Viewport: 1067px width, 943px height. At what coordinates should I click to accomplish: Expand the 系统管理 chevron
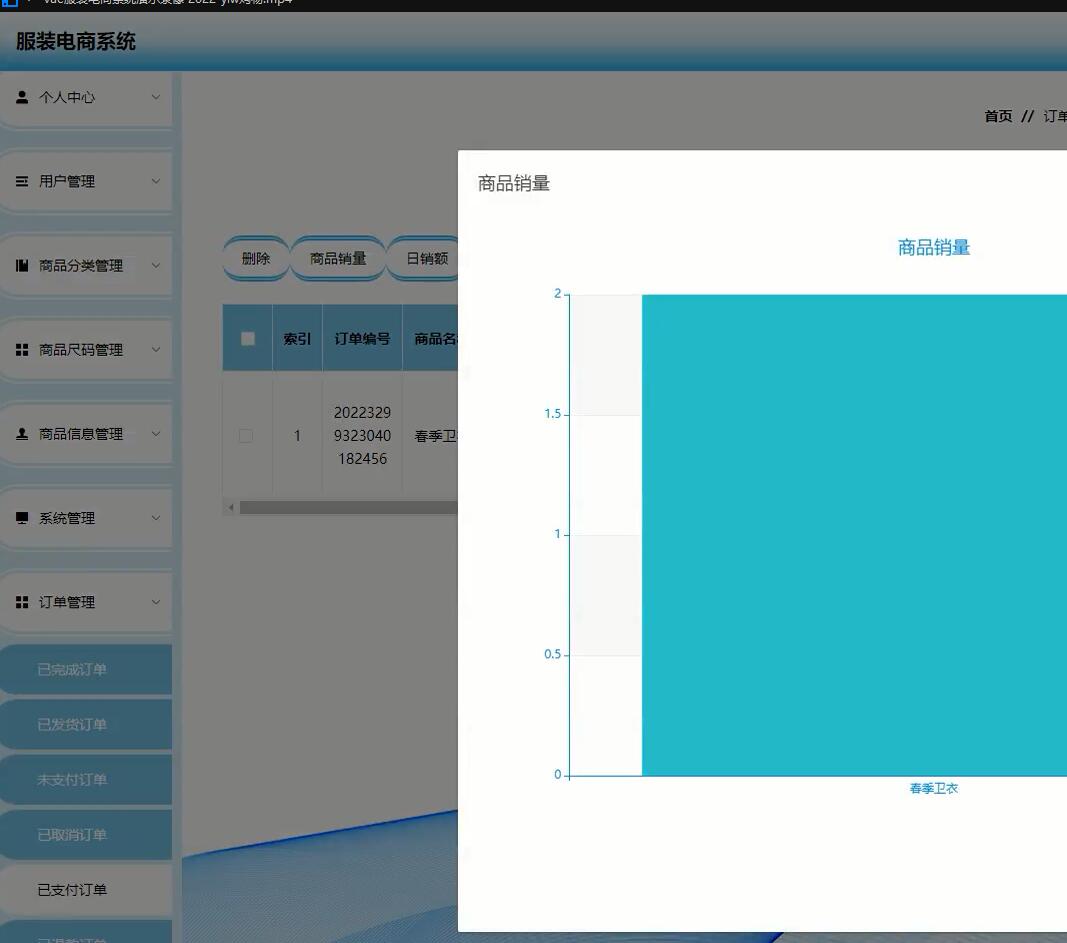click(x=156, y=518)
